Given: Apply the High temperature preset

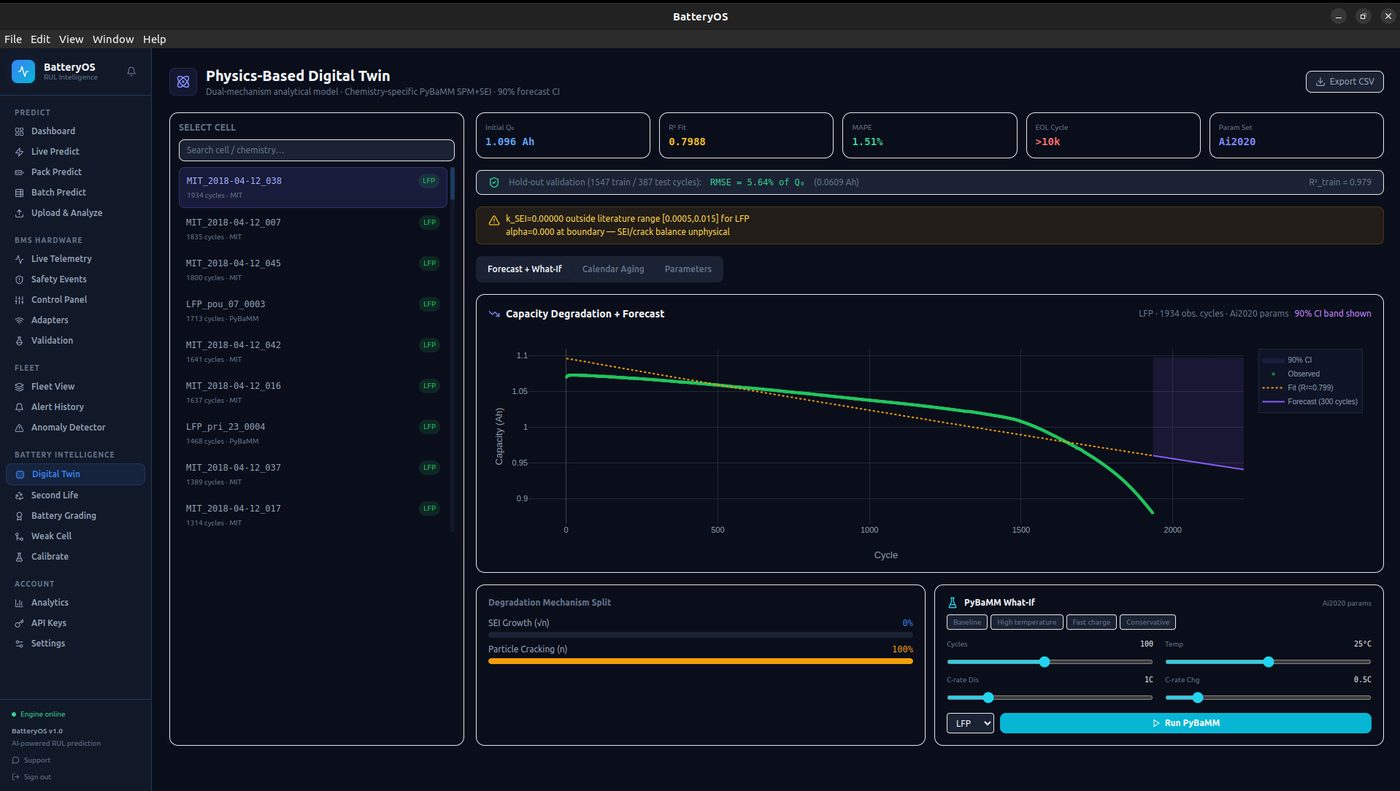Looking at the screenshot, I should coord(1027,622).
